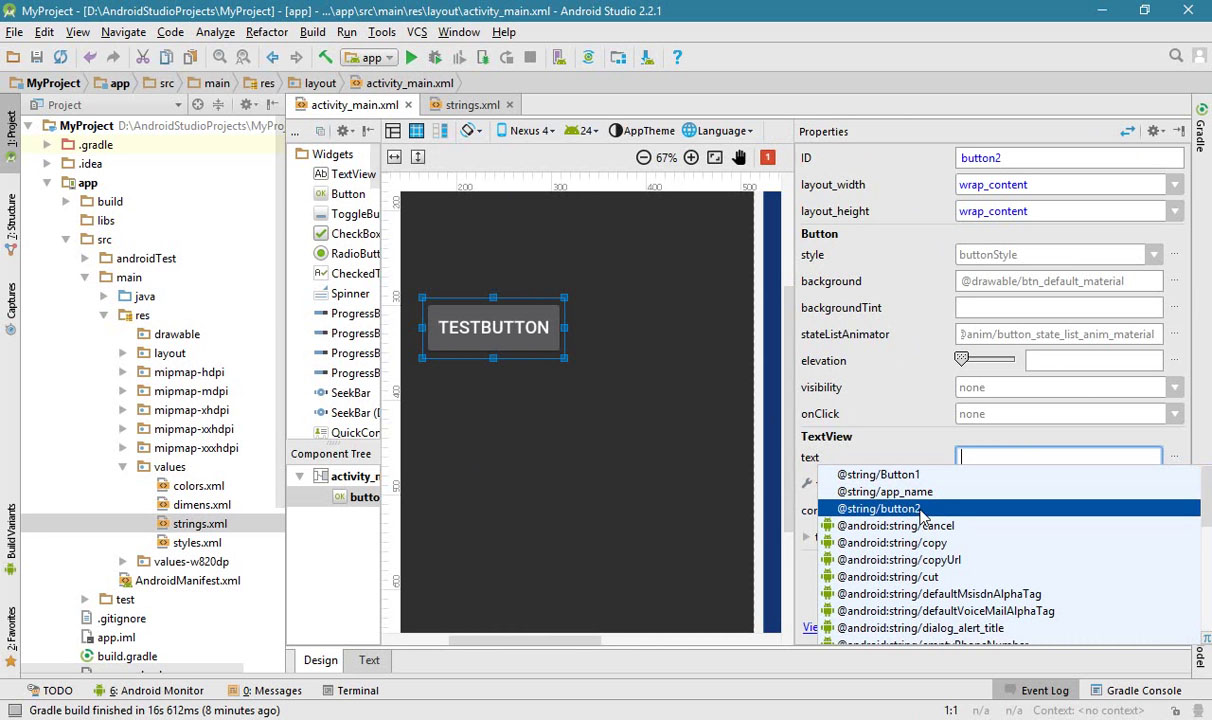Image resolution: width=1212 pixels, height=720 pixels.
Task: Show Design and Blueprint side by side
Action: coord(440,131)
